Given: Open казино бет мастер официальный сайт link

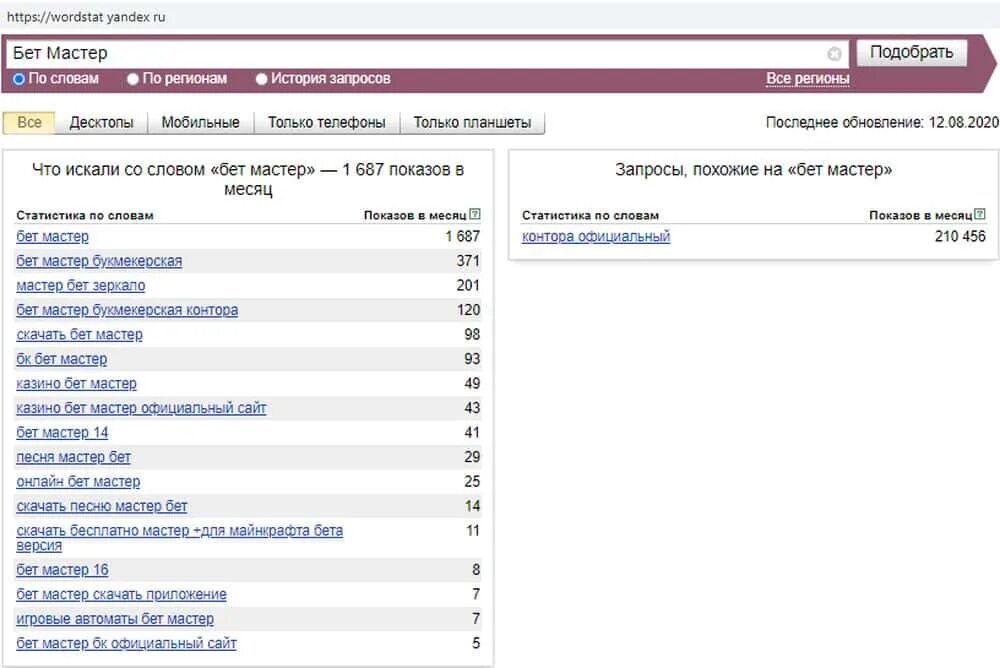Looking at the screenshot, I should click(x=141, y=408).
